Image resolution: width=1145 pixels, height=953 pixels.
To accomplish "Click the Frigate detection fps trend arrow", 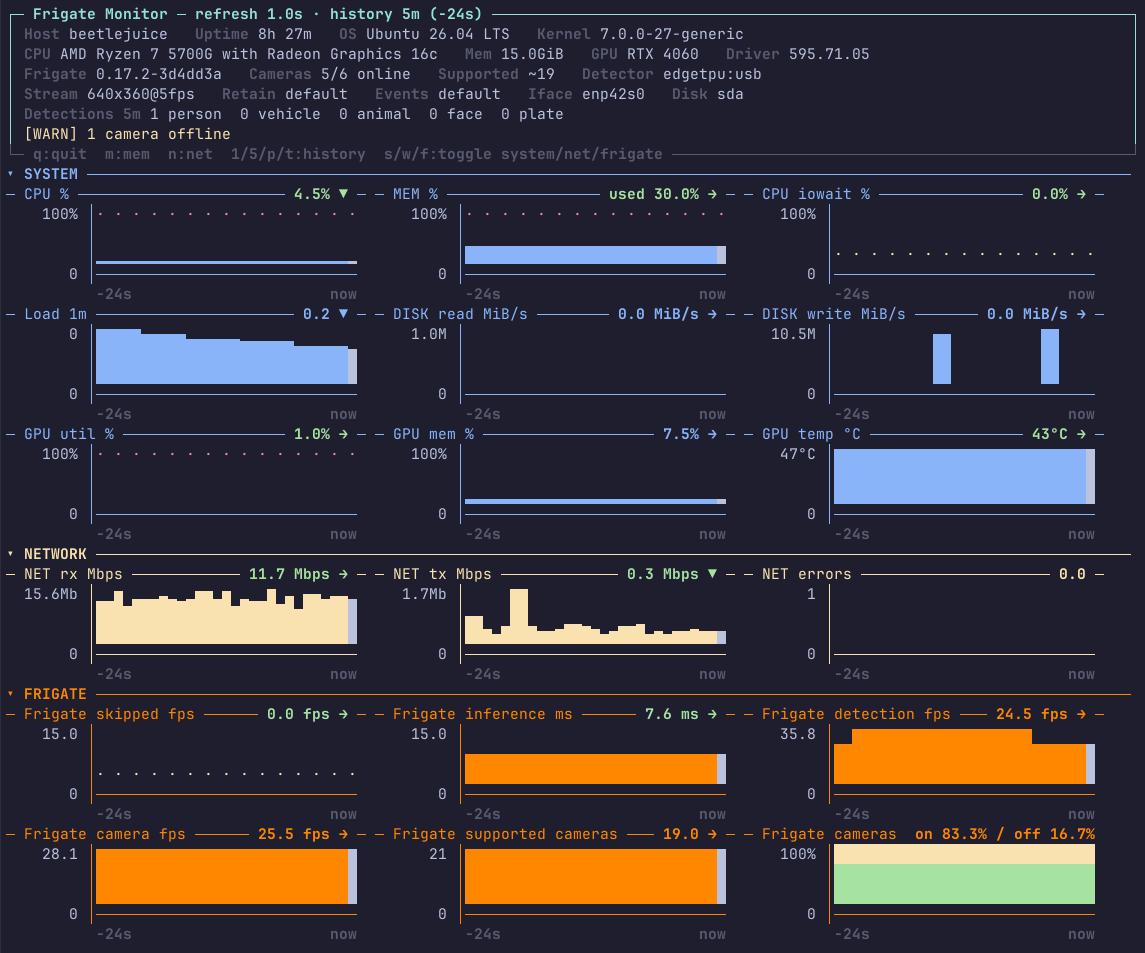I will click(1081, 714).
